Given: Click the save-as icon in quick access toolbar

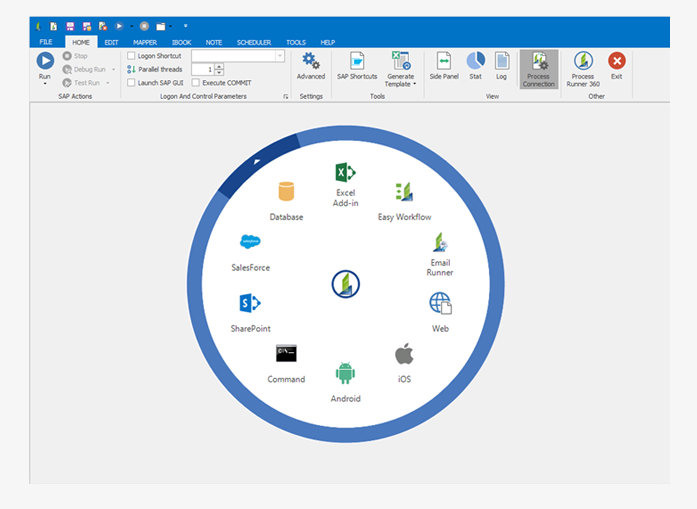Looking at the screenshot, I should [87, 26].
